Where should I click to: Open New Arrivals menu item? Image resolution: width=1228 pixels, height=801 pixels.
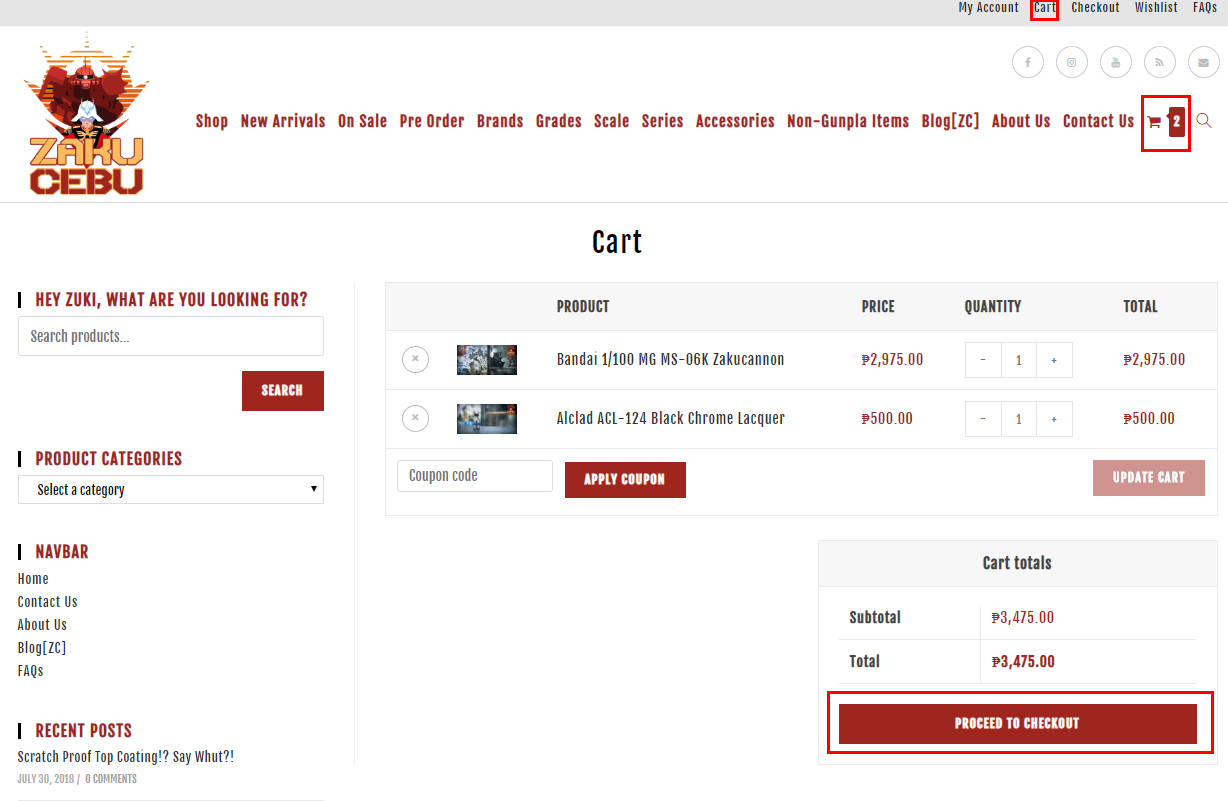point(283,121)
